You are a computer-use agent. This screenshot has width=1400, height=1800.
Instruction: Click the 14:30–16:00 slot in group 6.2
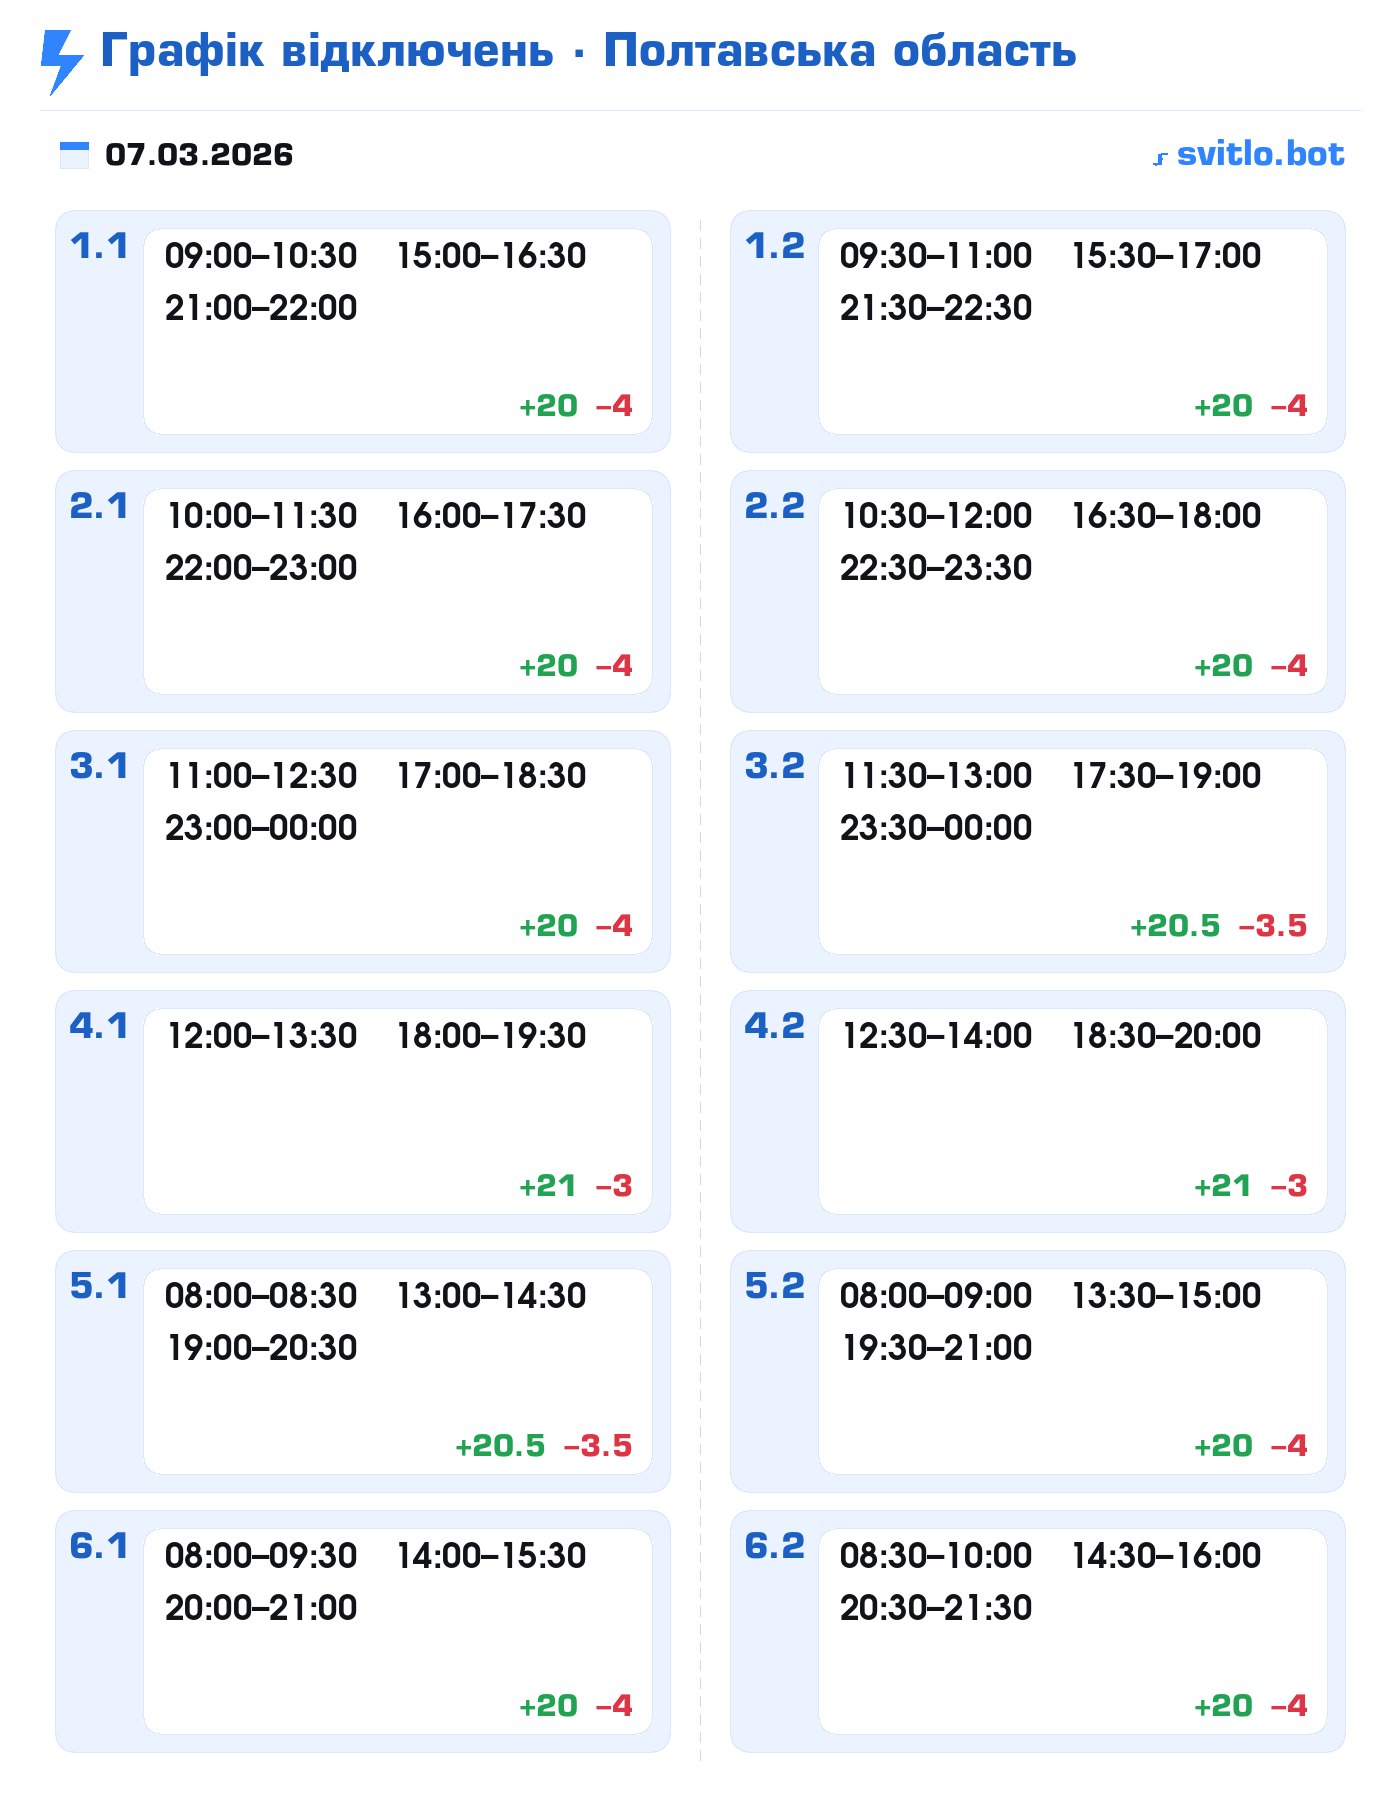pyautogui.click(x=1166, y=1556)
